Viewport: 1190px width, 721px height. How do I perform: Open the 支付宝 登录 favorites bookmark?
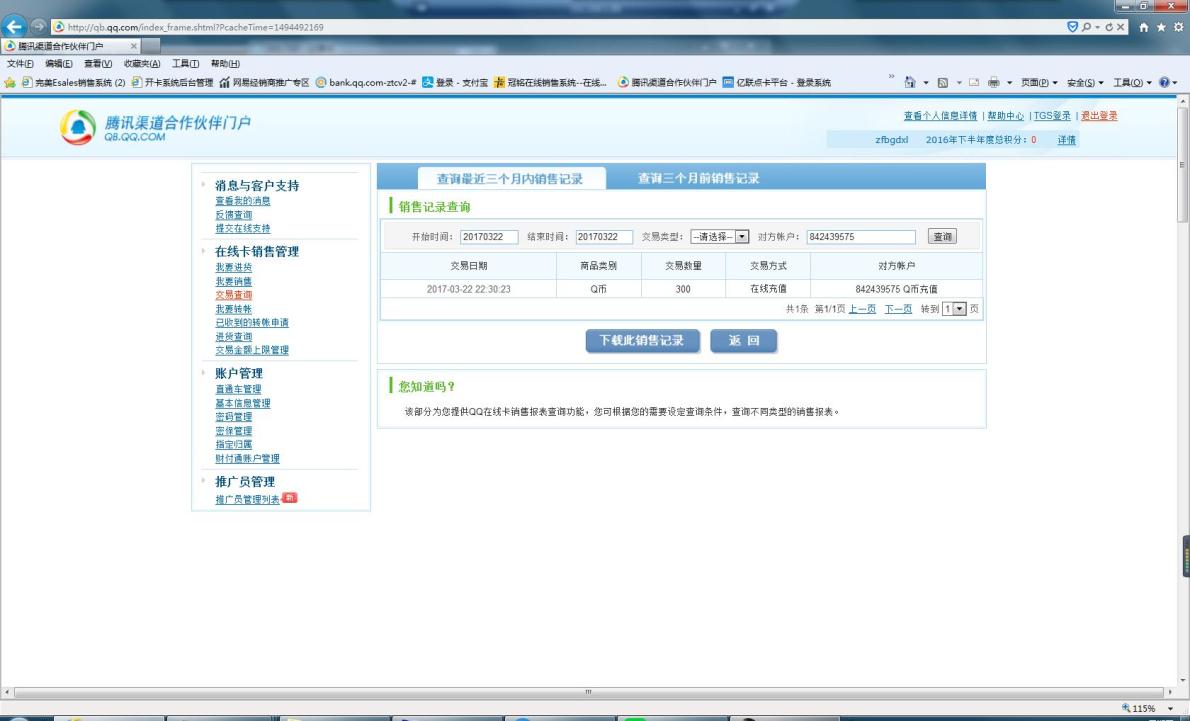(x=455, y=82)
